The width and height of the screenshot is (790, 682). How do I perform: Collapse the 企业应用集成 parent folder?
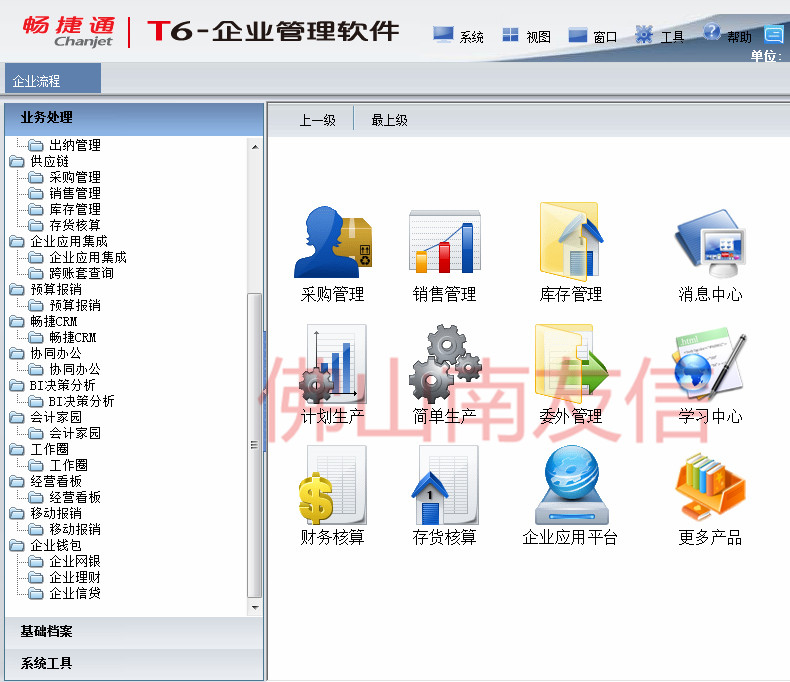[x=17, y=241]
